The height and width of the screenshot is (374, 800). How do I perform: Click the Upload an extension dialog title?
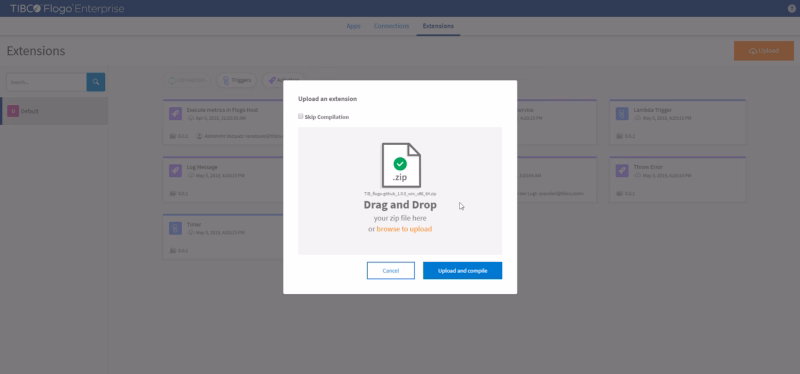coord(328,99)
